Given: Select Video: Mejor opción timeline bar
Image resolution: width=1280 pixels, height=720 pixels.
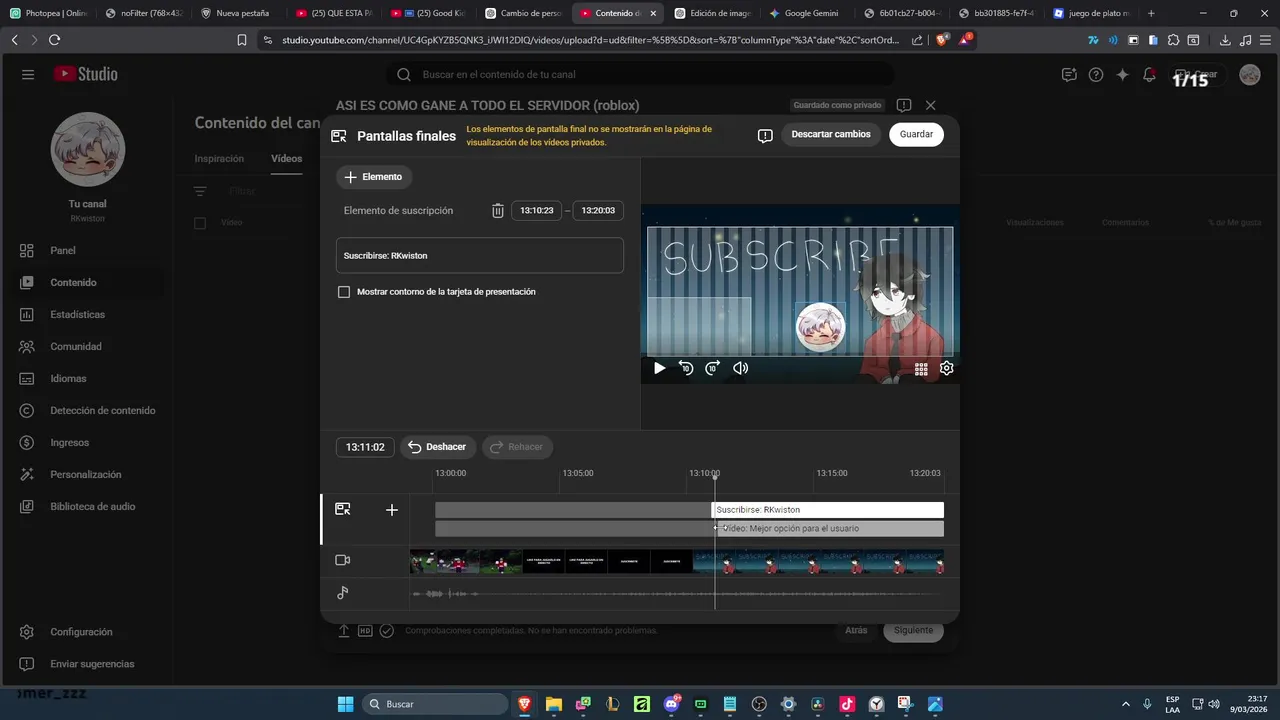Looking at the screenshot, I should [830, 528].
